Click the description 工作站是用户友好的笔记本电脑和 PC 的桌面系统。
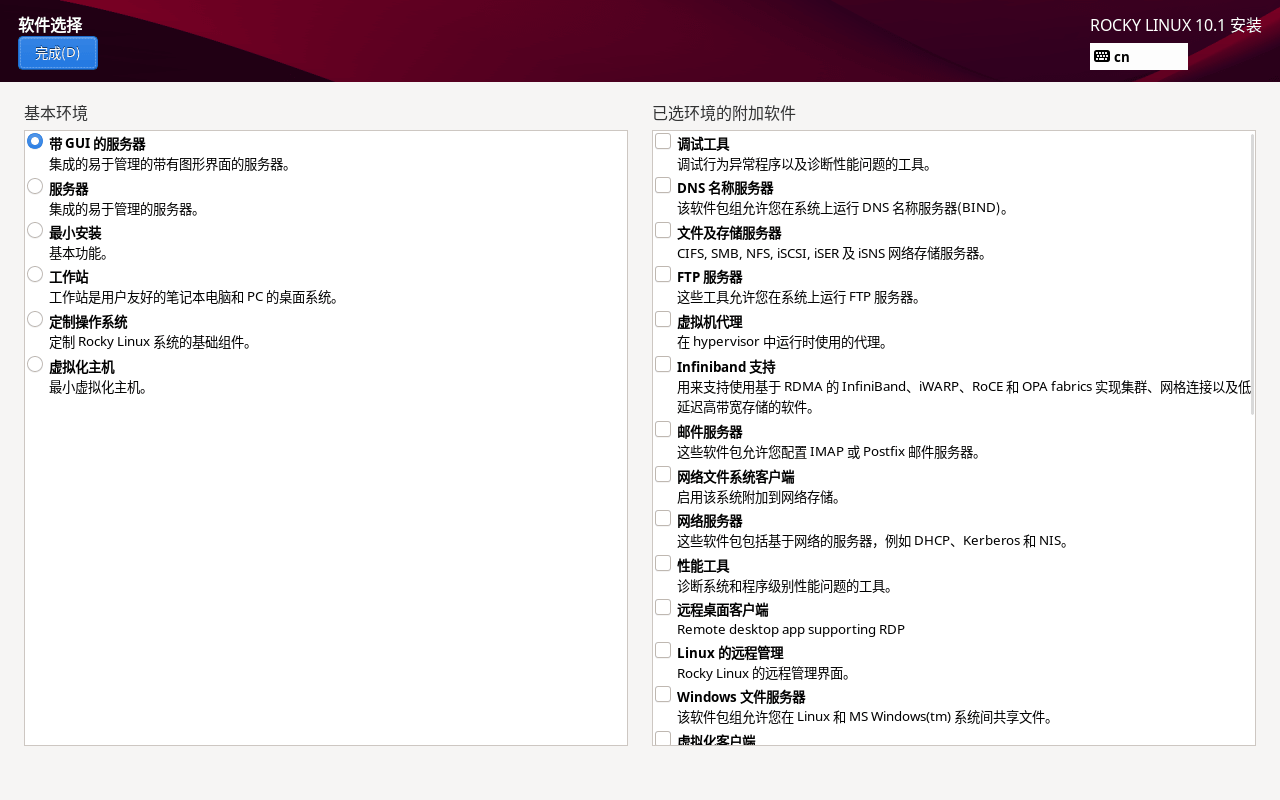This screenshot has height=800, width=1280. pyautogui.click(x=195, y=297)
